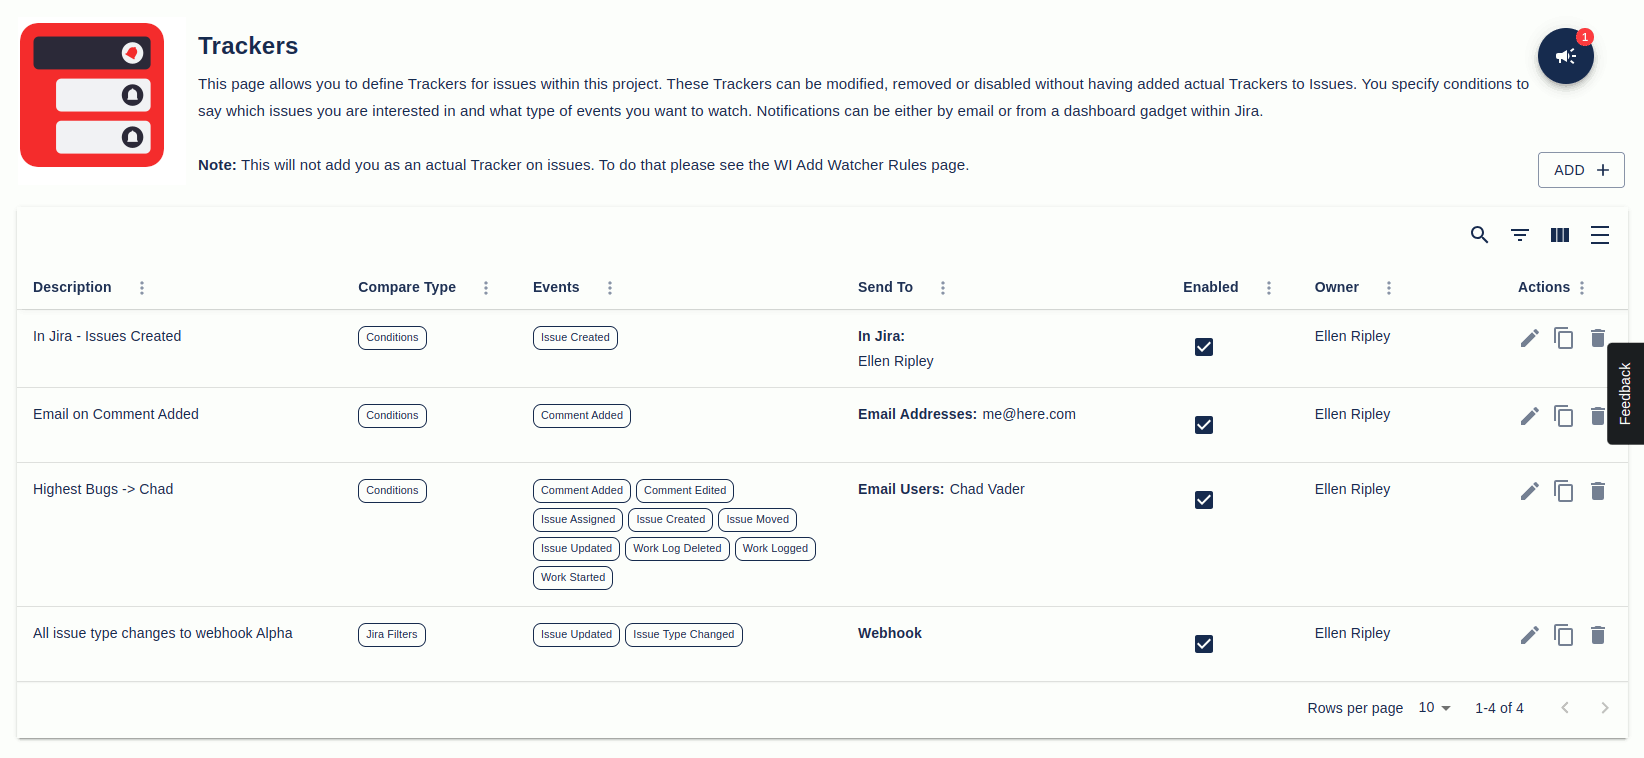Click the filter icon in the table toolbar
Image resolution: width=1644 pixels, height=758 pixels.
(1520, 235)
